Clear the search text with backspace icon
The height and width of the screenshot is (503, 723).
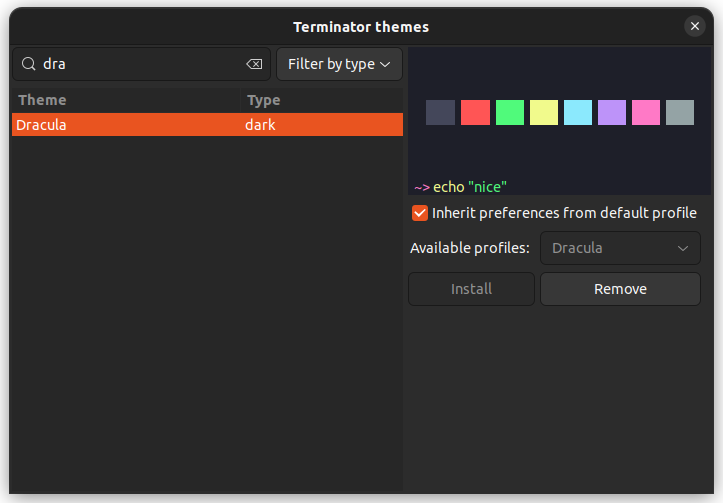click(254, 64)
